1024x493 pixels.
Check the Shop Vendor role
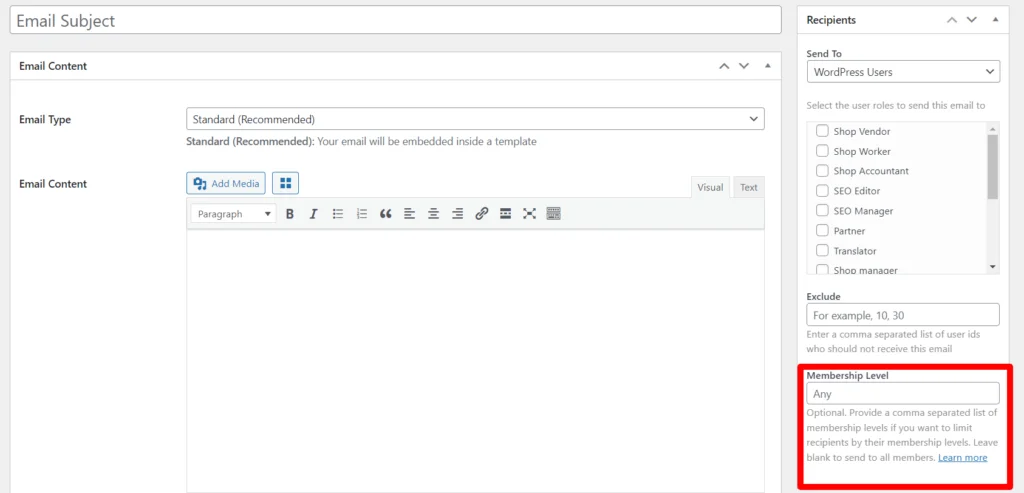point(822,131)
